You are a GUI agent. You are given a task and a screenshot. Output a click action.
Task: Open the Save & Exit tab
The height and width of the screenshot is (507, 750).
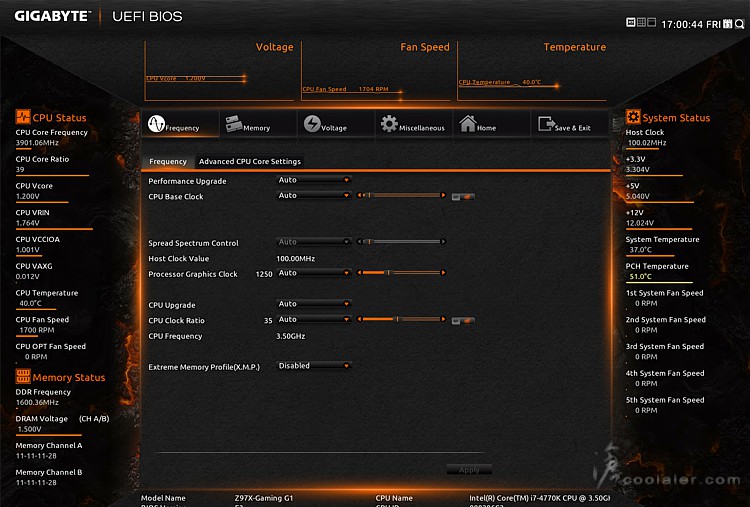[570, 123]
